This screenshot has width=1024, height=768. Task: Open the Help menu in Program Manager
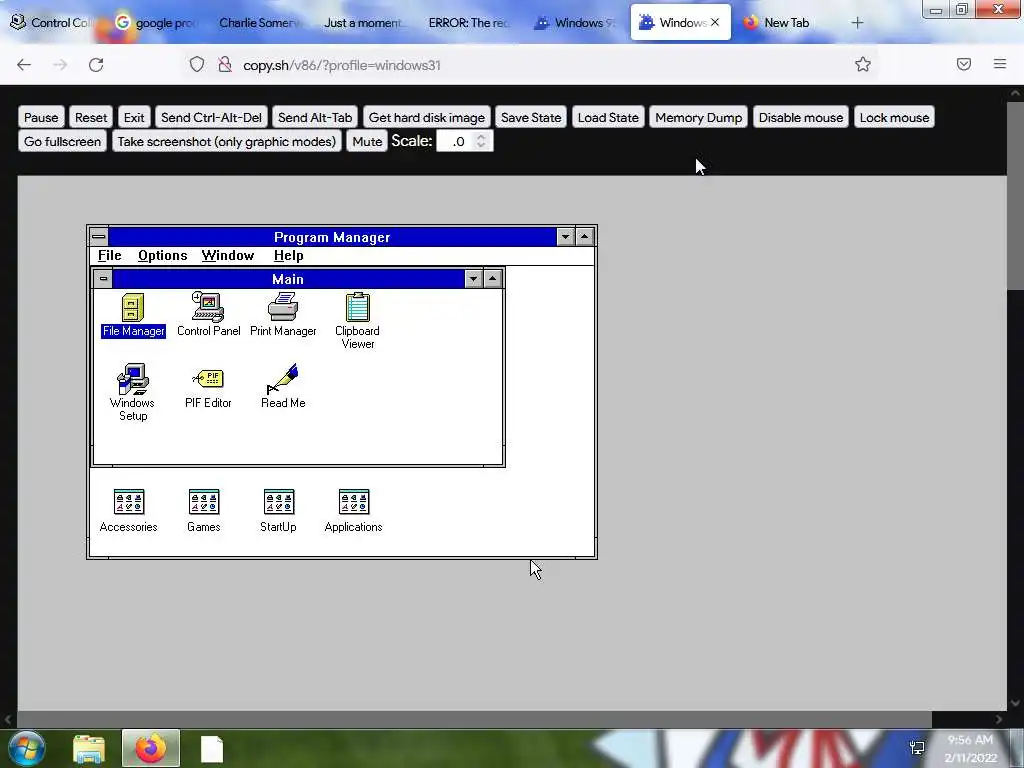point(289,255)
